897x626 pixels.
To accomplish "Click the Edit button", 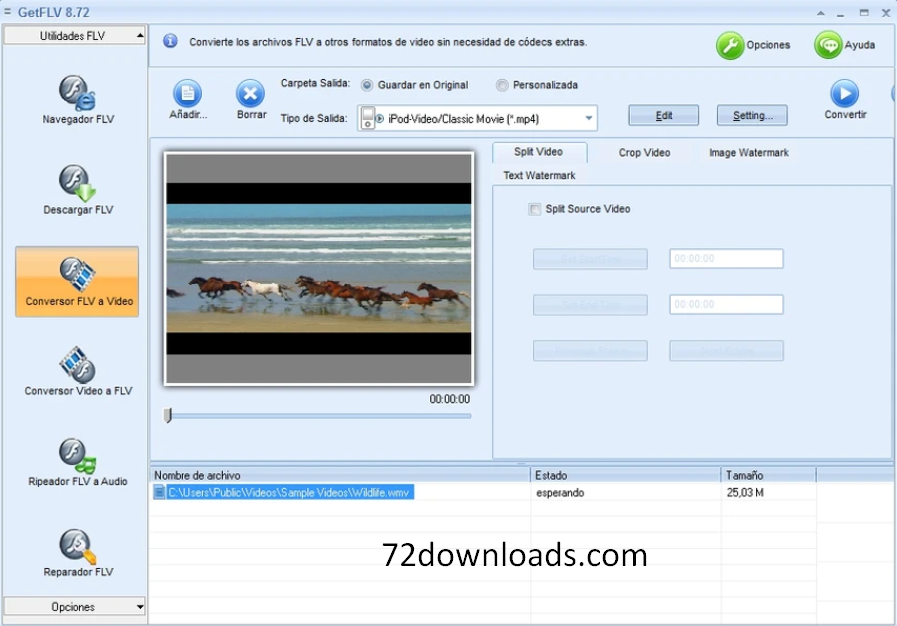I will point(663,116).
